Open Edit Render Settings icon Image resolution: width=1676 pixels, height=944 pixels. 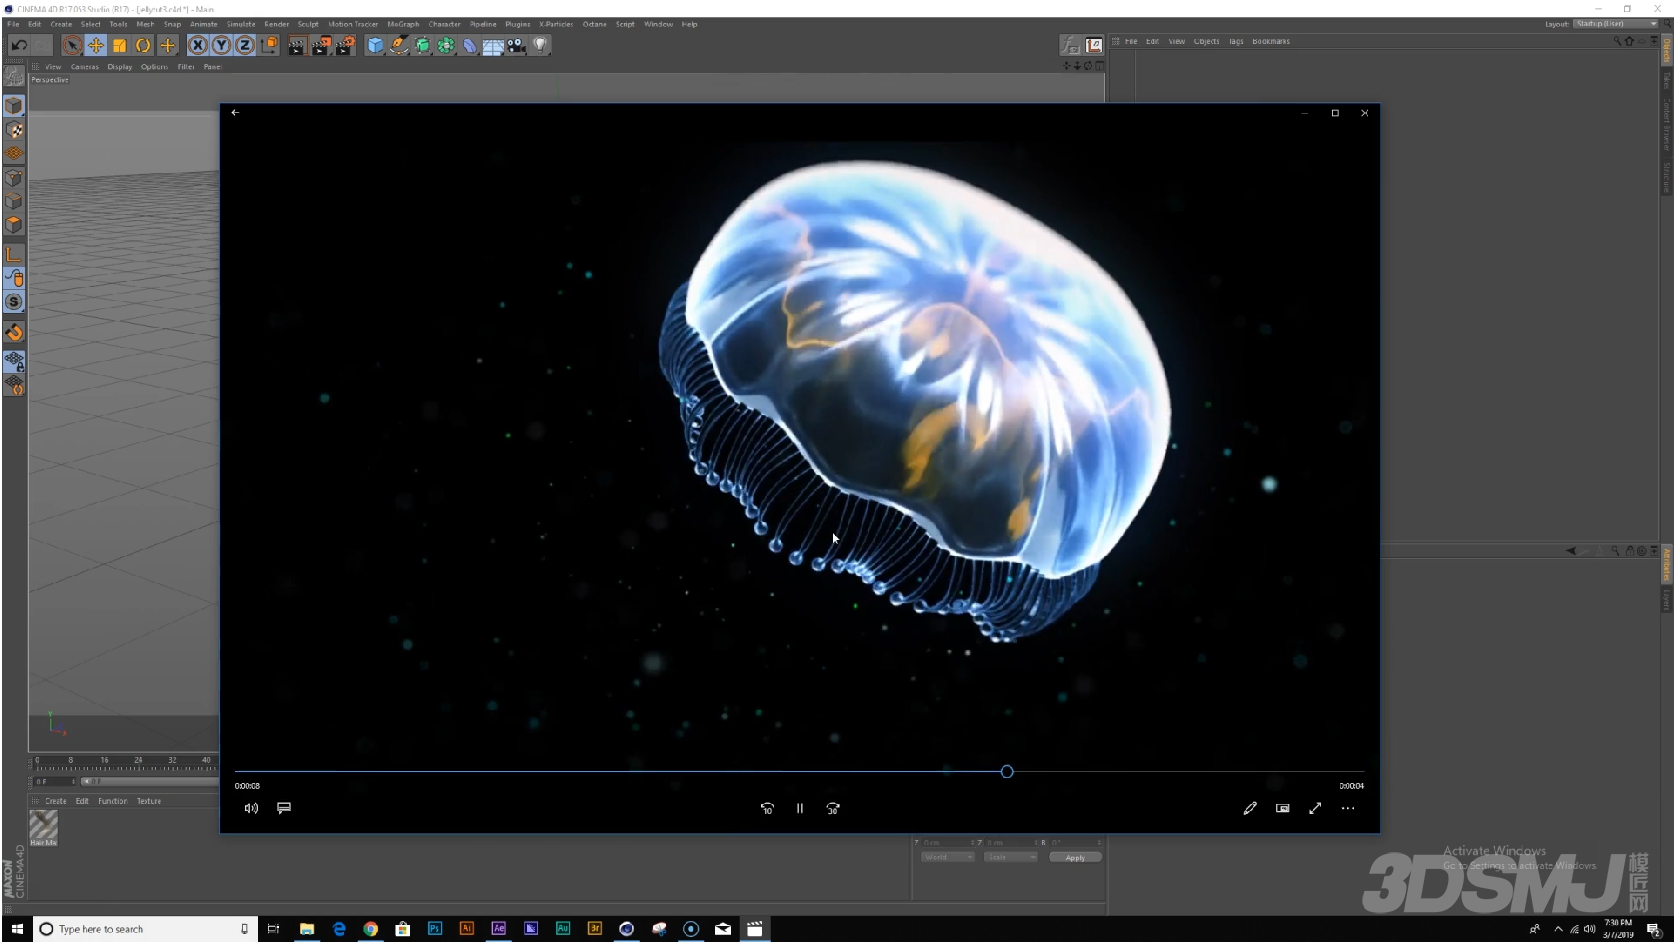coord(345,45)
